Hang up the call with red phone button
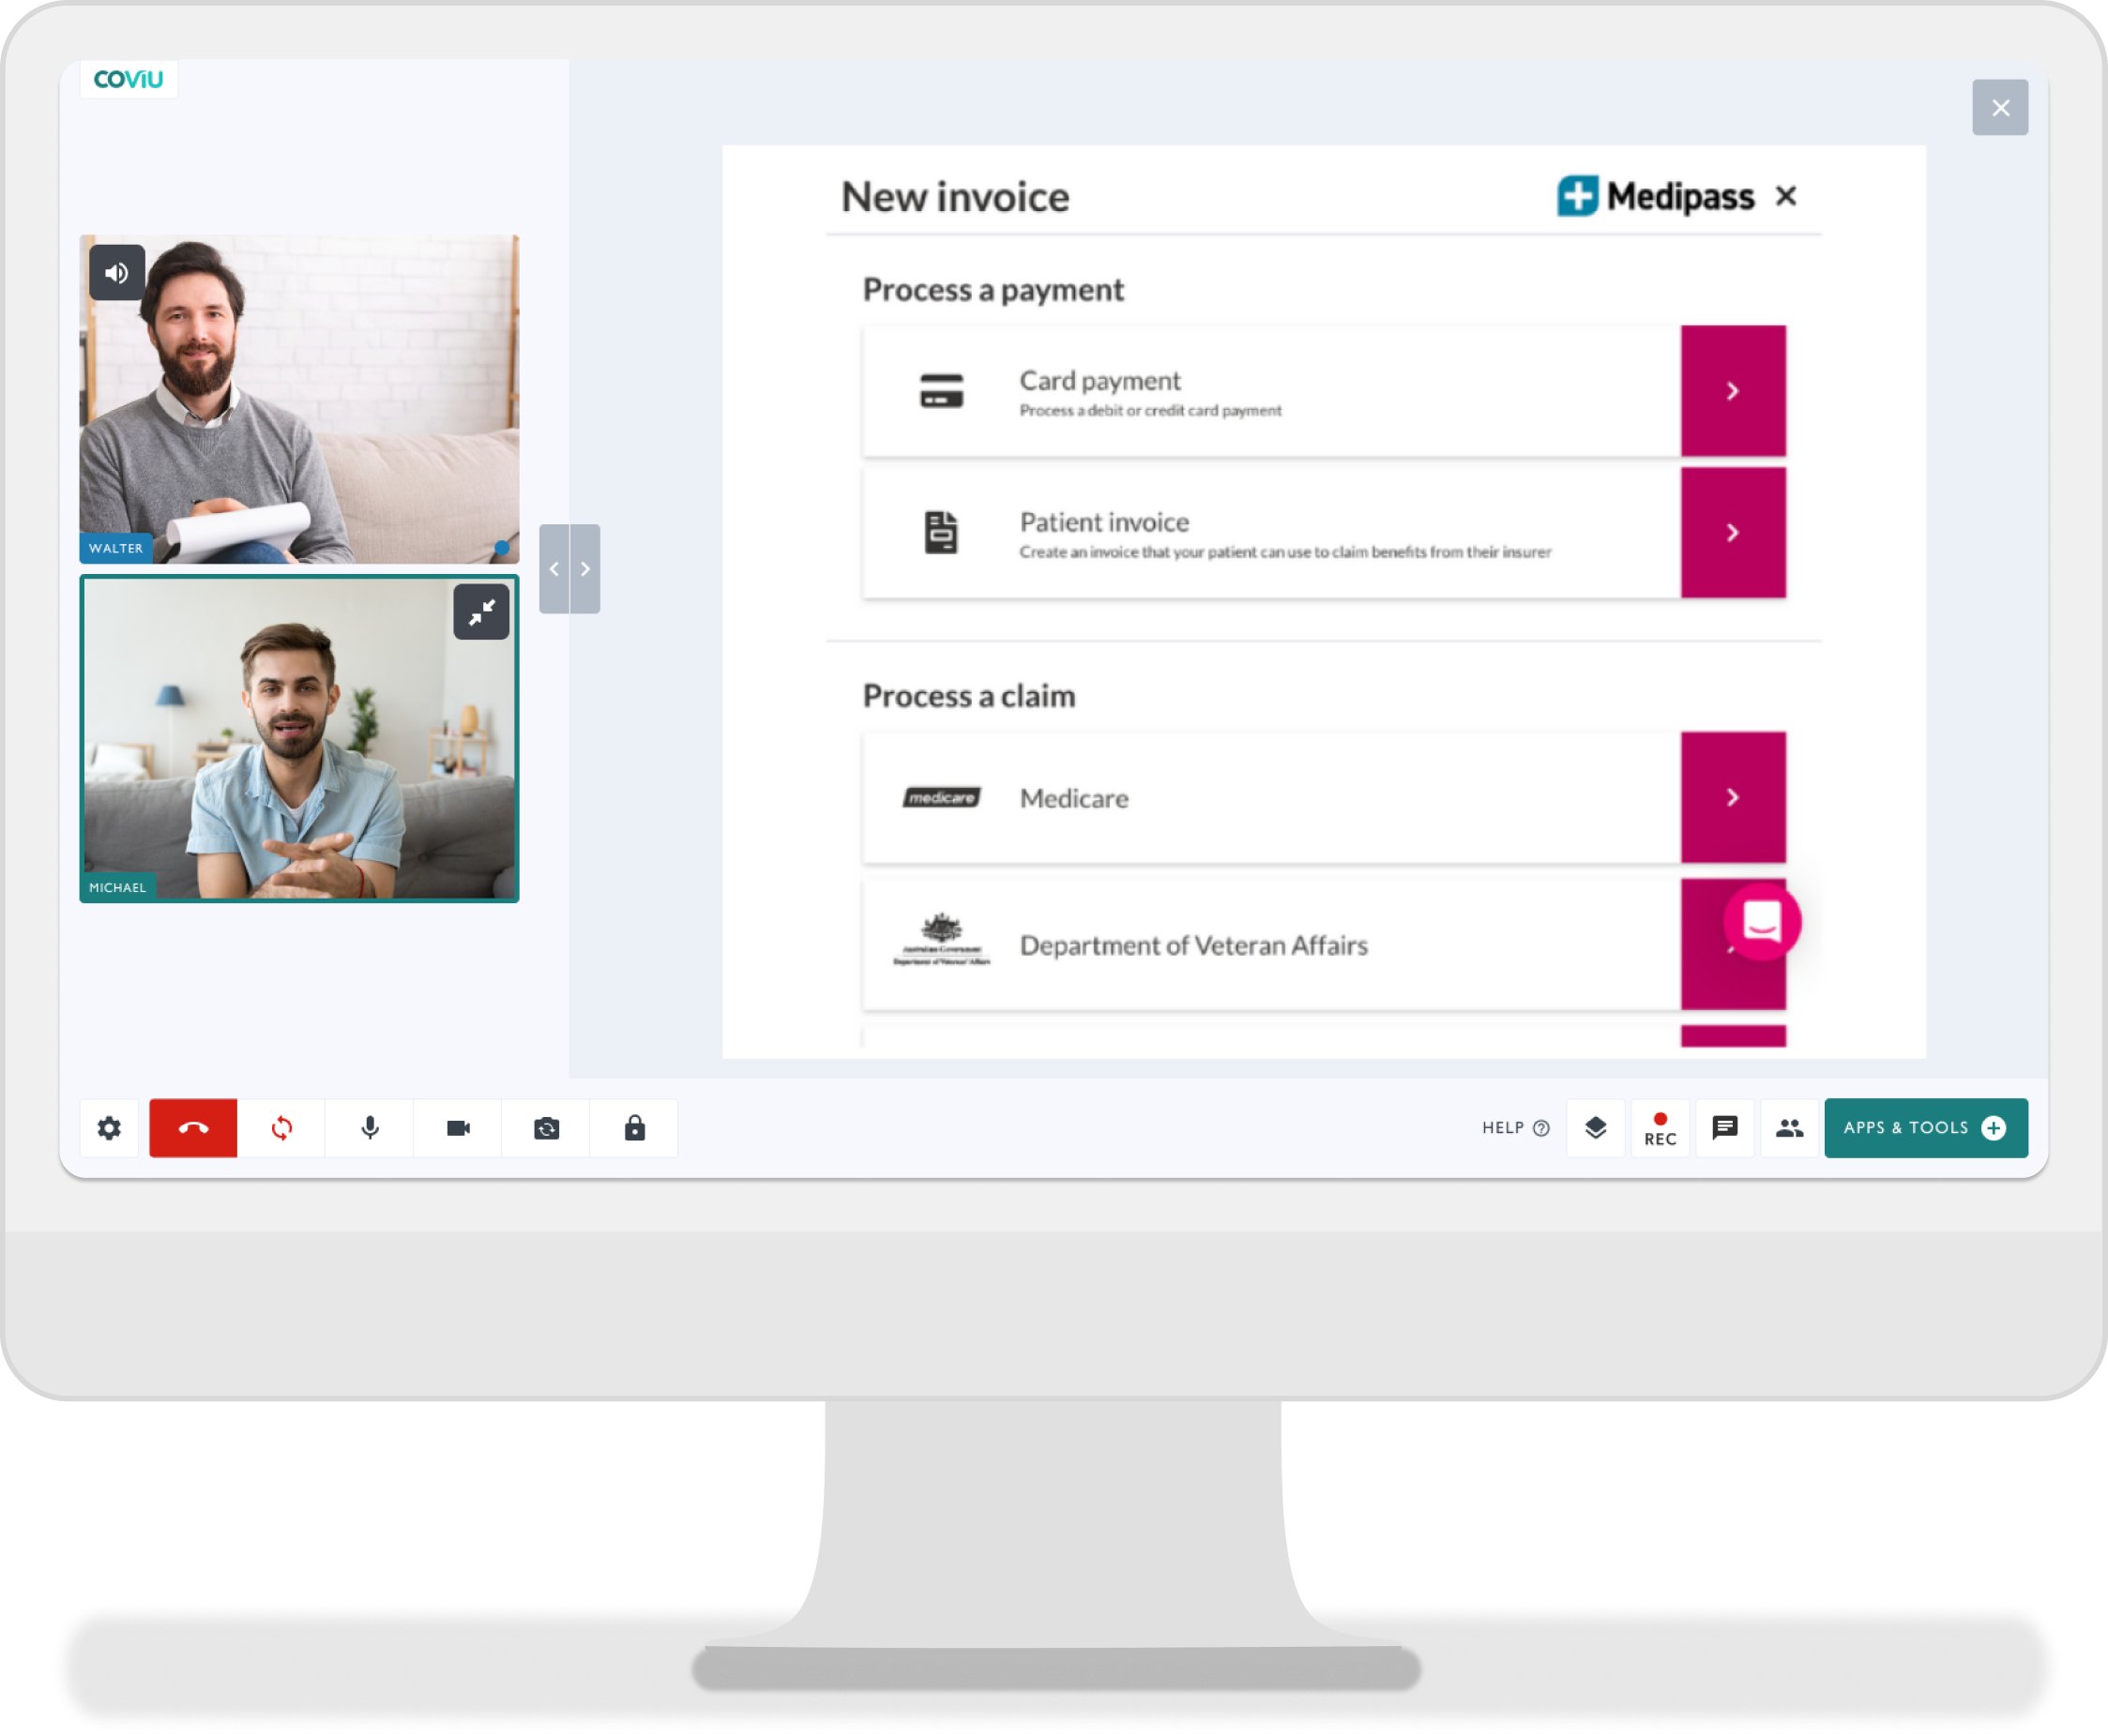Viewport: 2108px width, 1736px height. point(193,1128)
